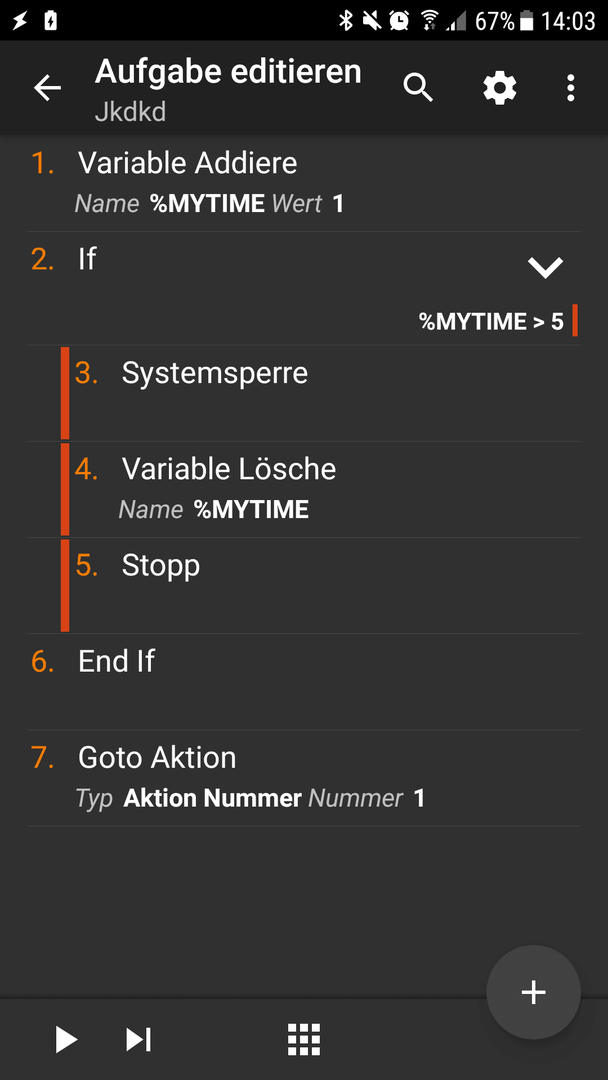Tap battery status icon in status bar
The height and width of the screenshot is (1080, 608).
coord(527,21)
